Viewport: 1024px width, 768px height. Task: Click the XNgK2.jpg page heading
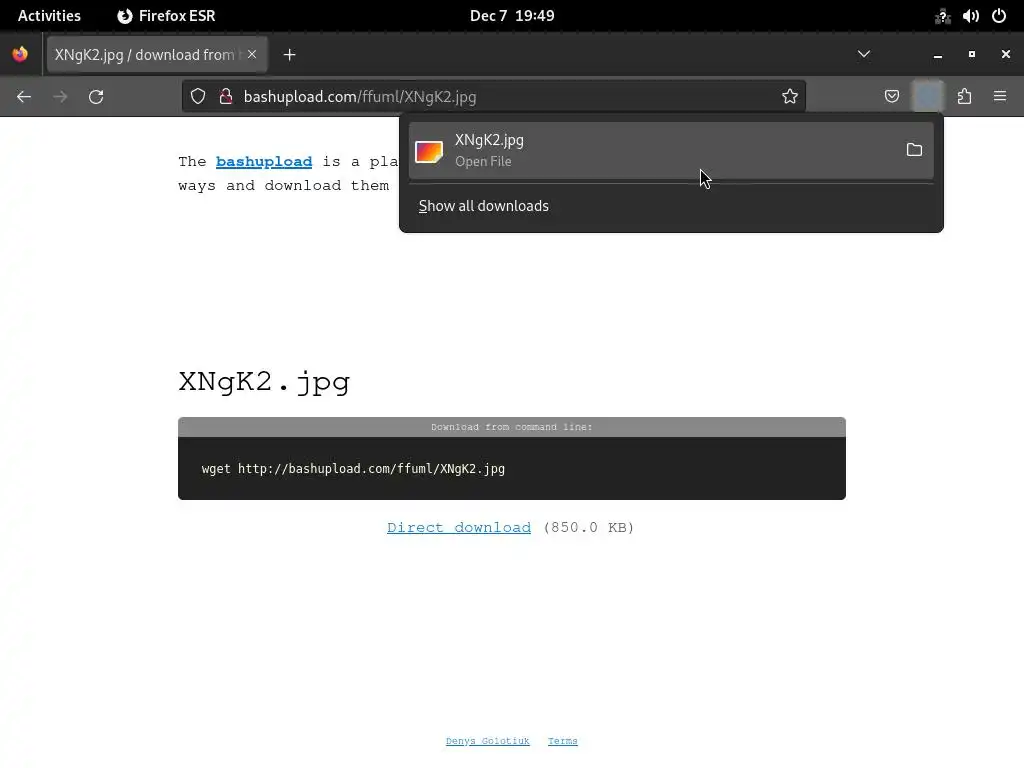point(264,382)
